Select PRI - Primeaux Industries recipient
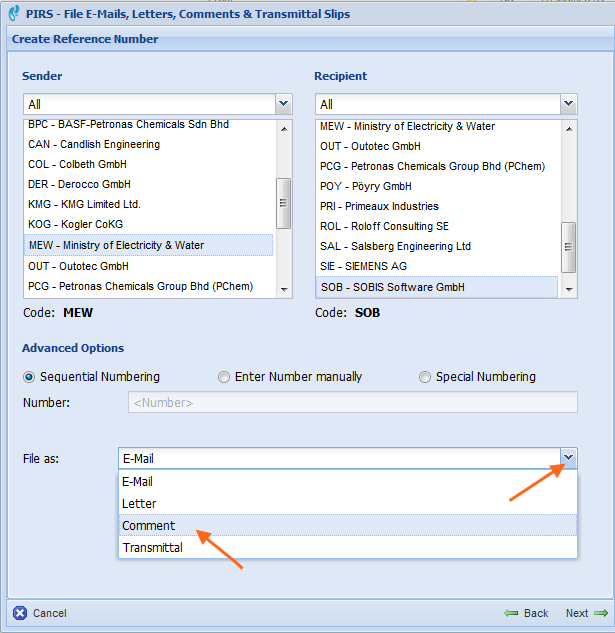 pyautogui.click(x=437, y=206)
